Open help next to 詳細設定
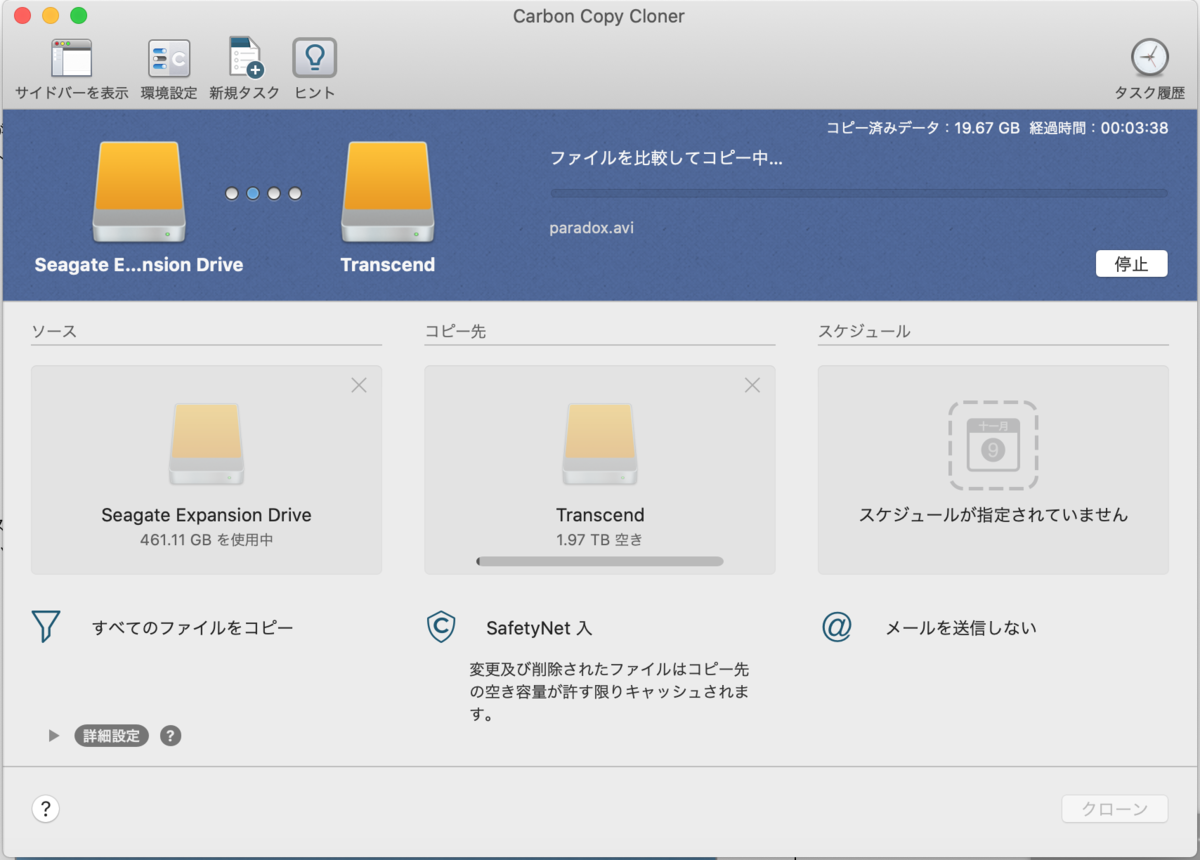Viewport: 1200px width, 860px height. tap(171, 736)
